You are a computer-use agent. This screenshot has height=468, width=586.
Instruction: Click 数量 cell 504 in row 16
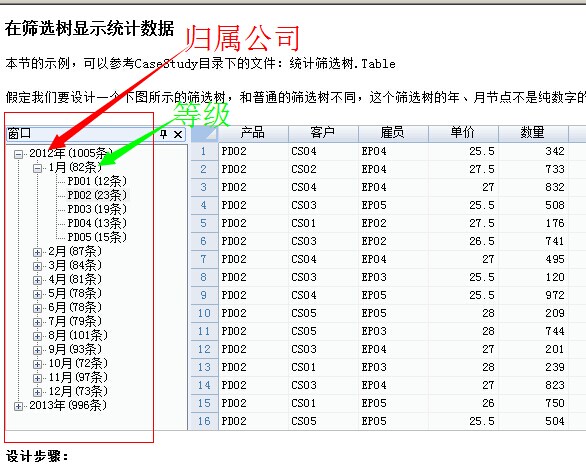tap(533, 421)
